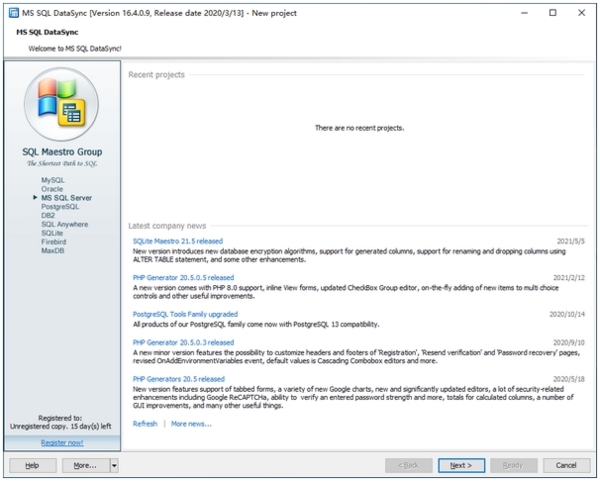Image resolution: width=600 pixels, height=481 pixels.
Task: Click the Latest company news heading
Action: (167, 226)
